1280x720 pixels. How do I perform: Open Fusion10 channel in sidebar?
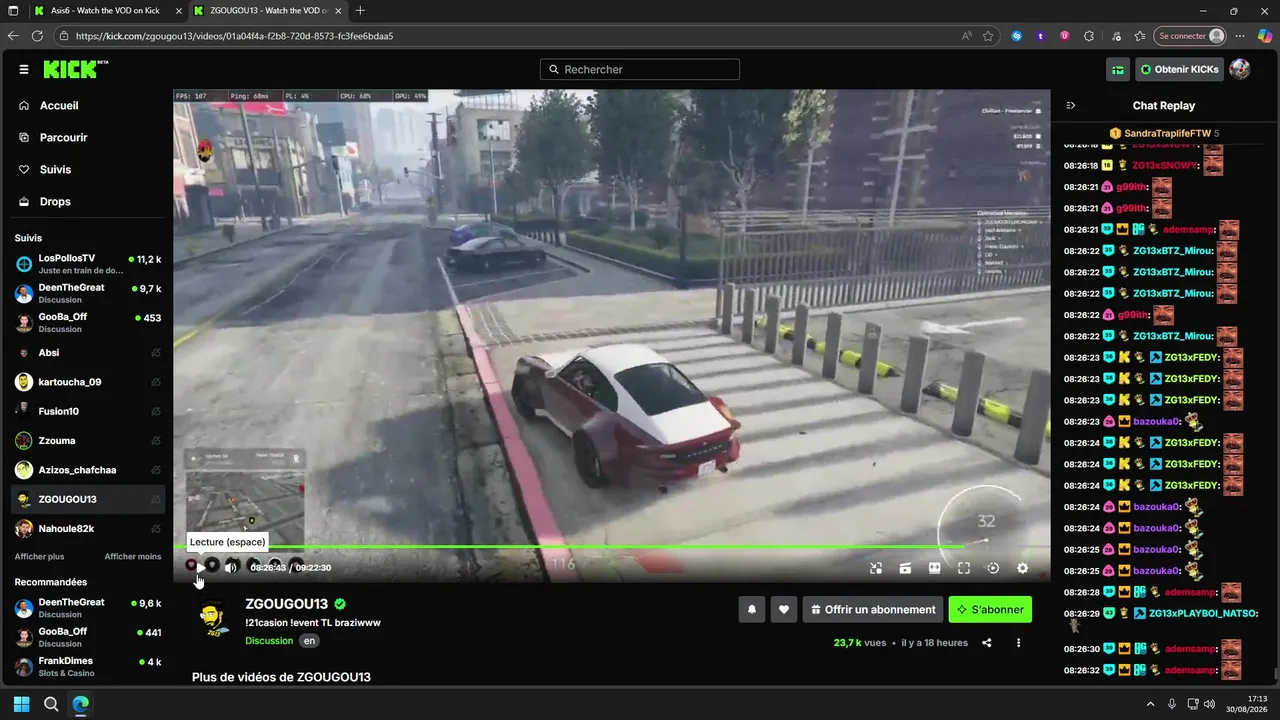click(88, 411)
